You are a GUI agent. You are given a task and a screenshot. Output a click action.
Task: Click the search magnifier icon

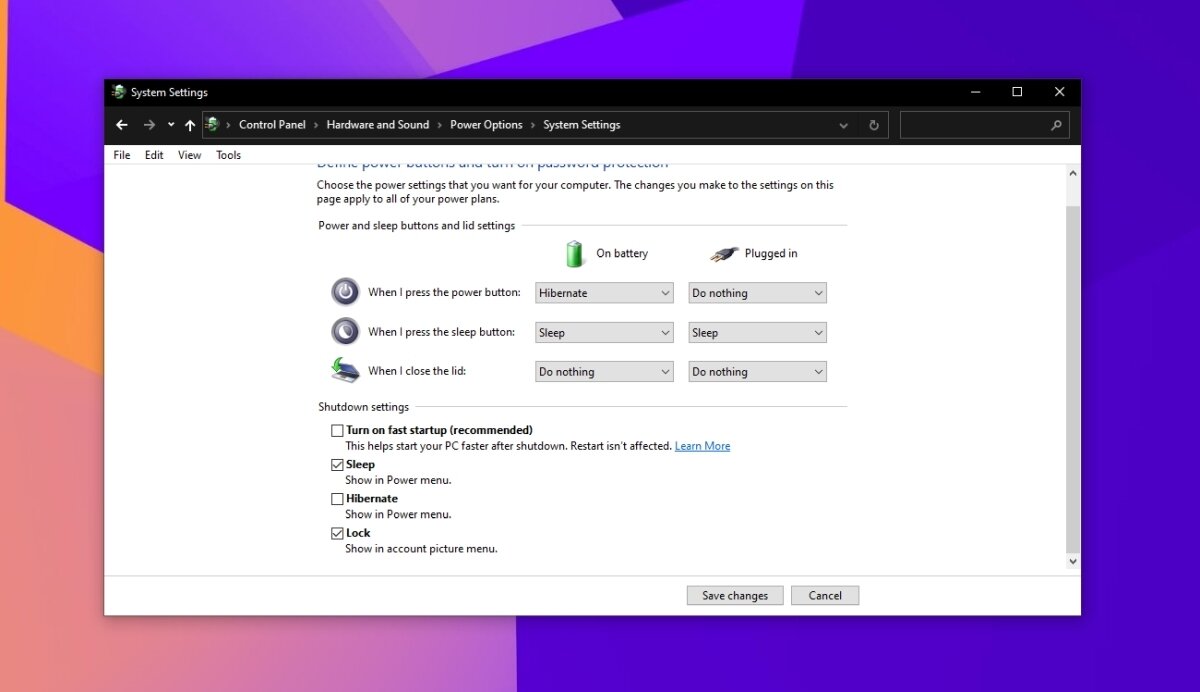(x=1056, y=125)
